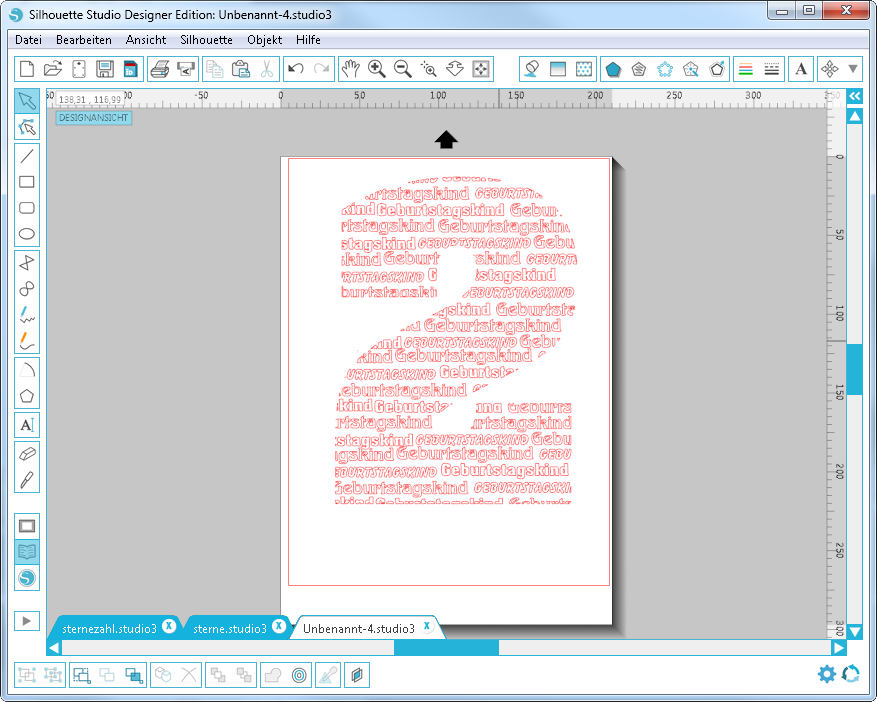Close the Unbenannt-4.studio3 tab
Screen dimensions: 877x702
pos(427,627)
